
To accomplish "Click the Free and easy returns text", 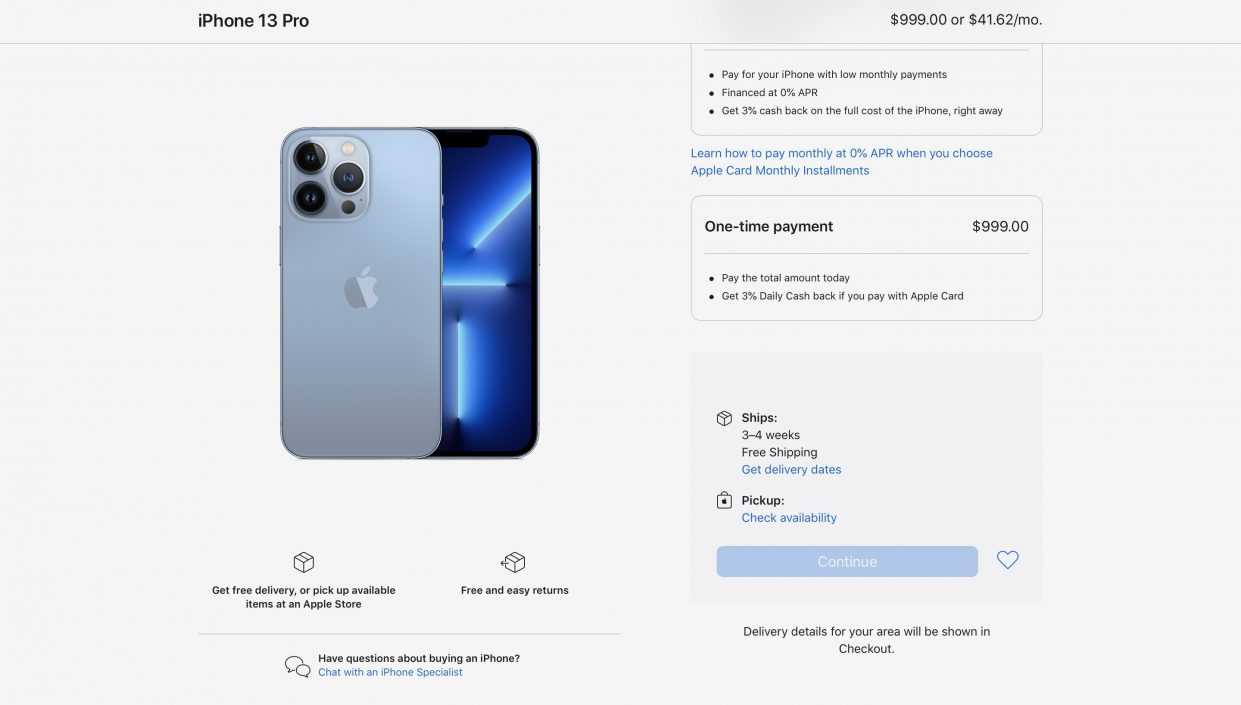I will click(514, 591).
